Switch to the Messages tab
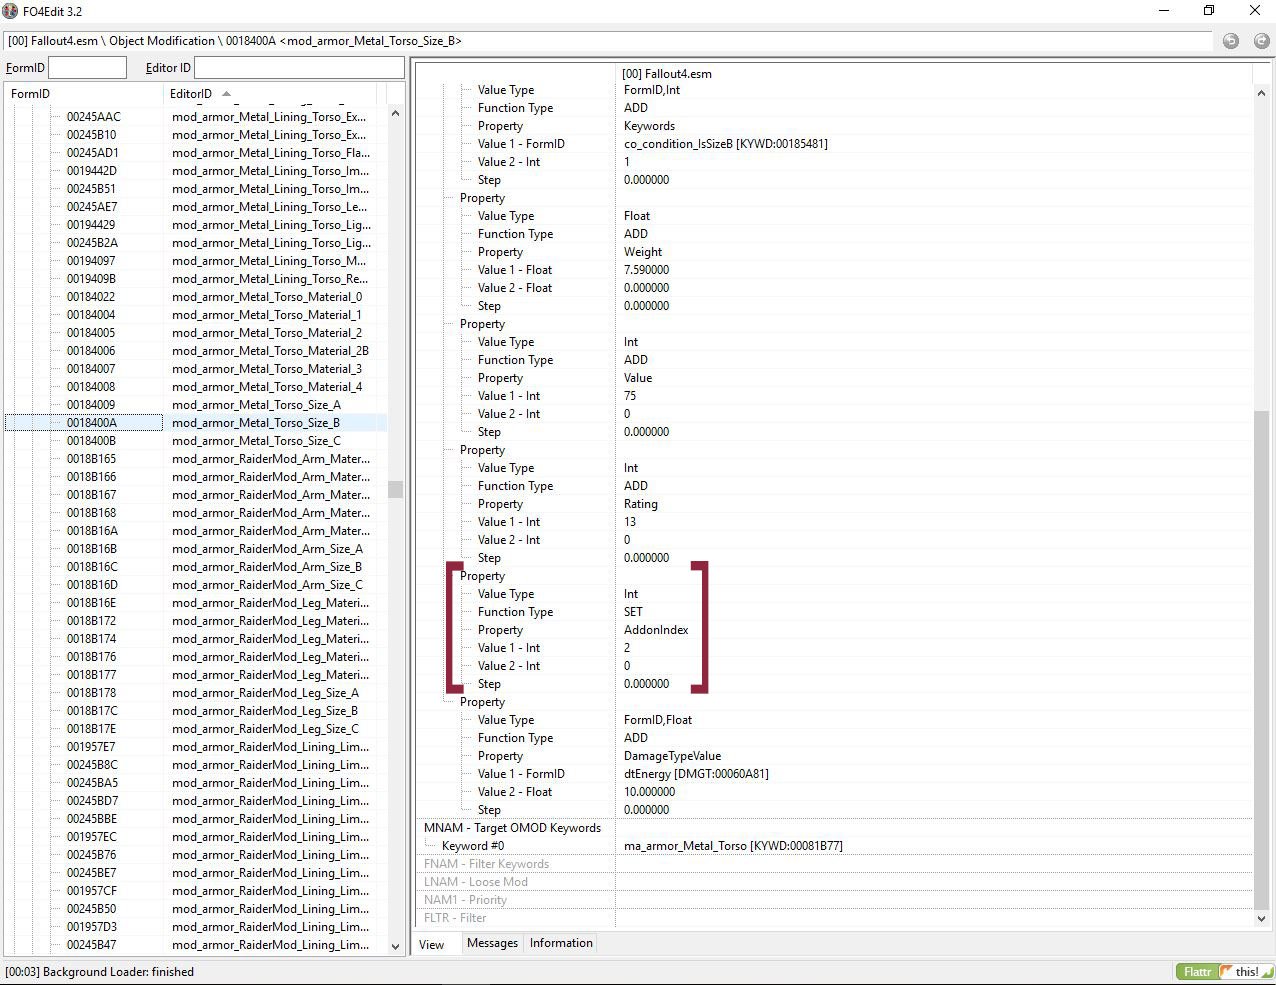 [x=492, y=943]
